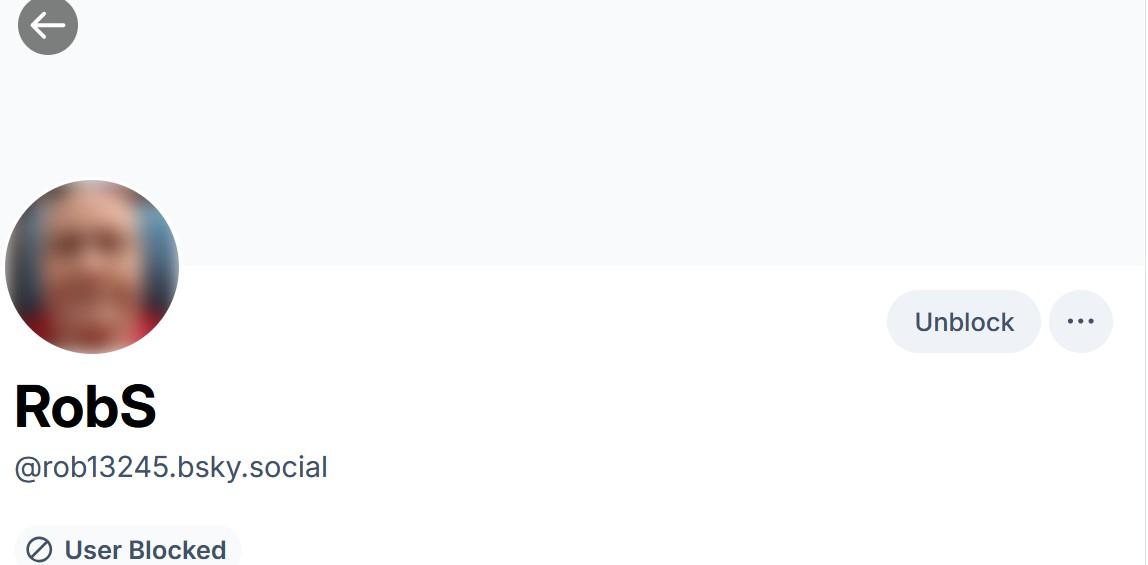Return using the round grey arrow button
The height and width of the screenshot is (565, 1148).
tap(48, 25)
